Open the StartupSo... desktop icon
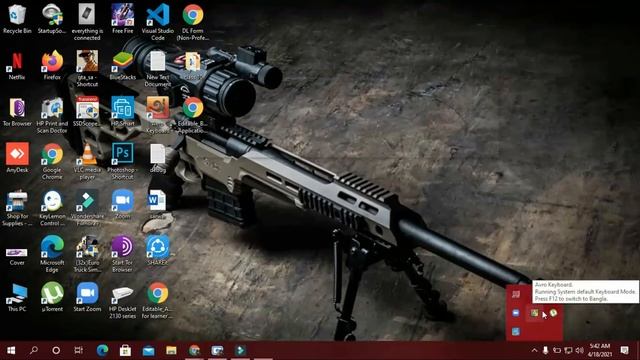The image size is (640, 360). point(52,19)
